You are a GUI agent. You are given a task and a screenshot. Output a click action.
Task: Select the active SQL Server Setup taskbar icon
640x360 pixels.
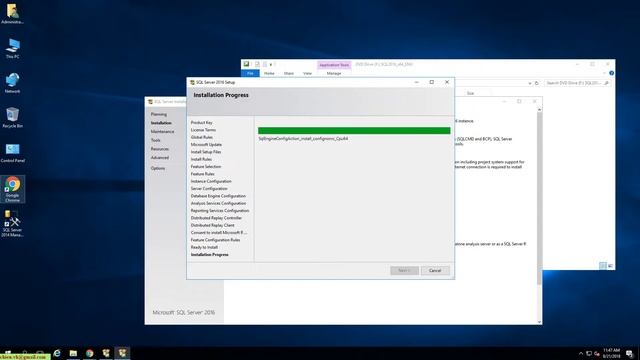(x=122, y=353)
